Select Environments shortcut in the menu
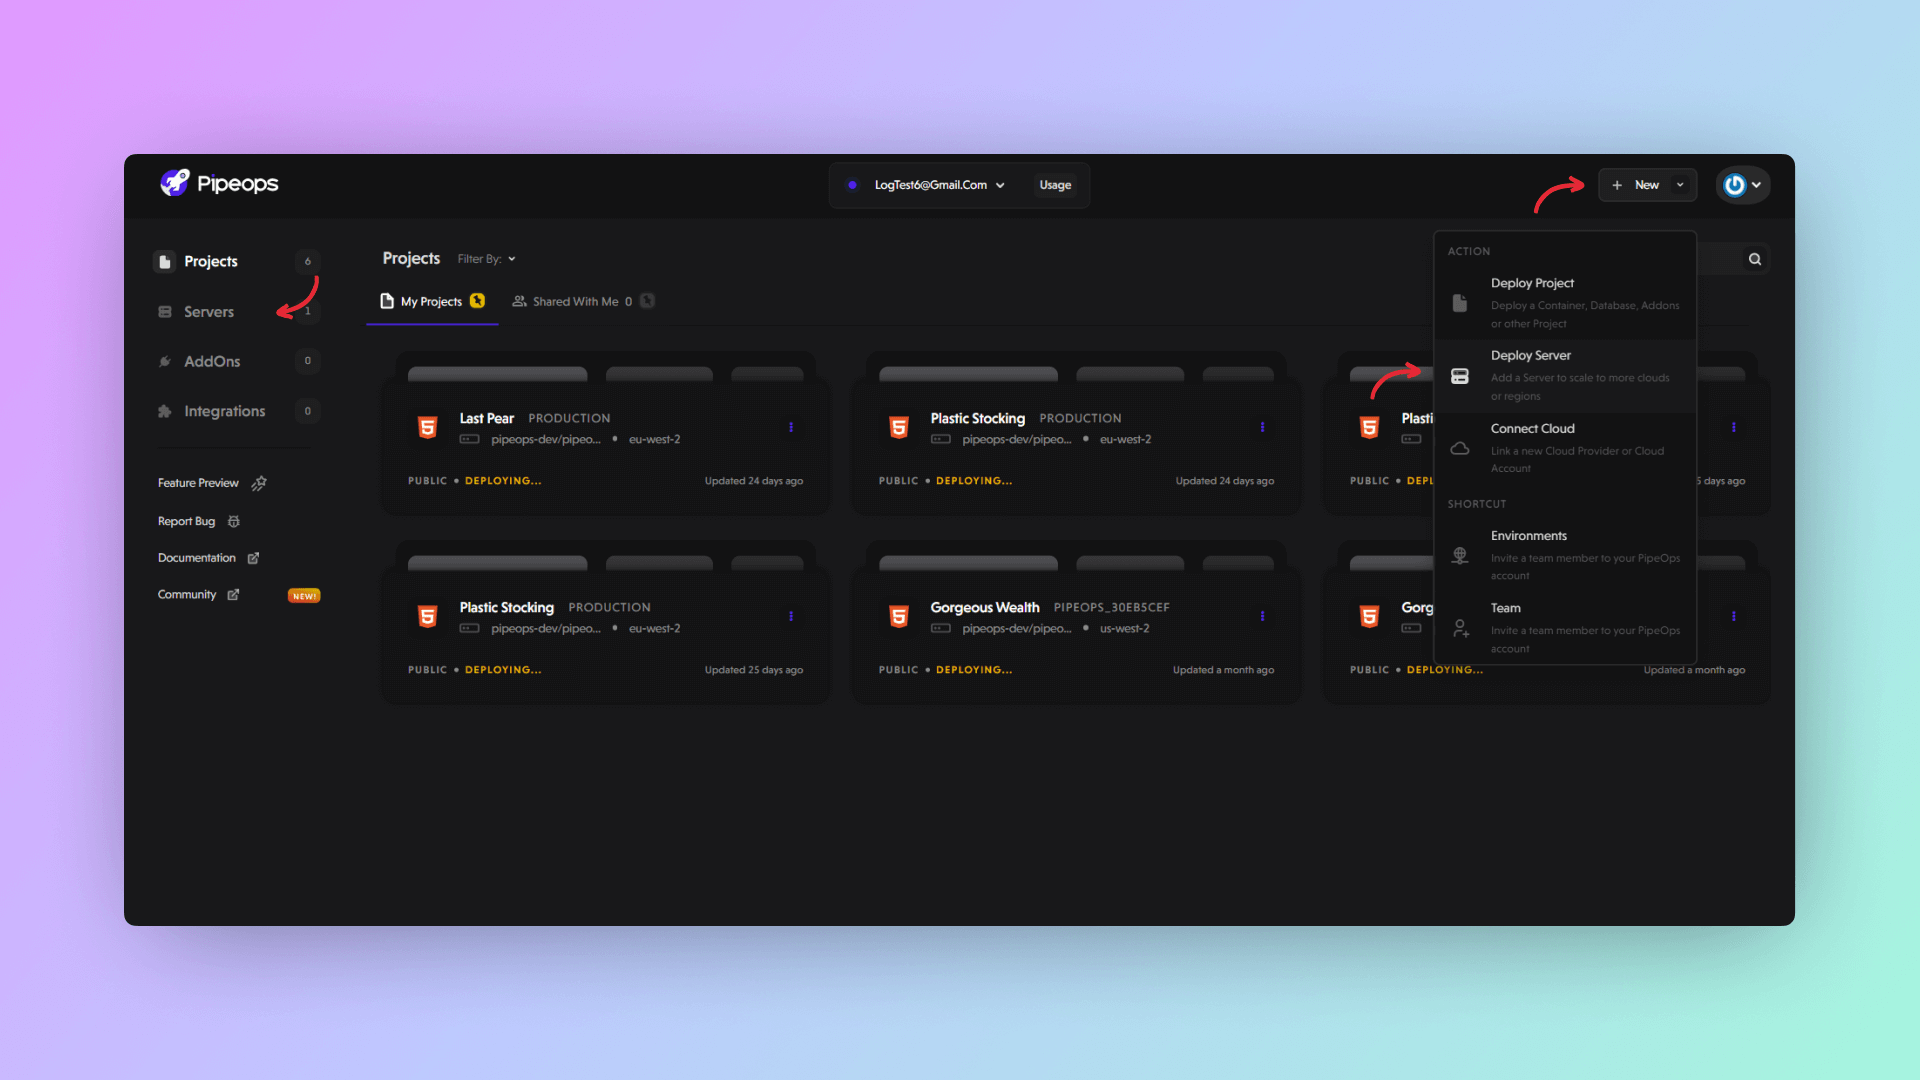The height and width of the screenshot is (1080, 1920). coord(1565,555)
